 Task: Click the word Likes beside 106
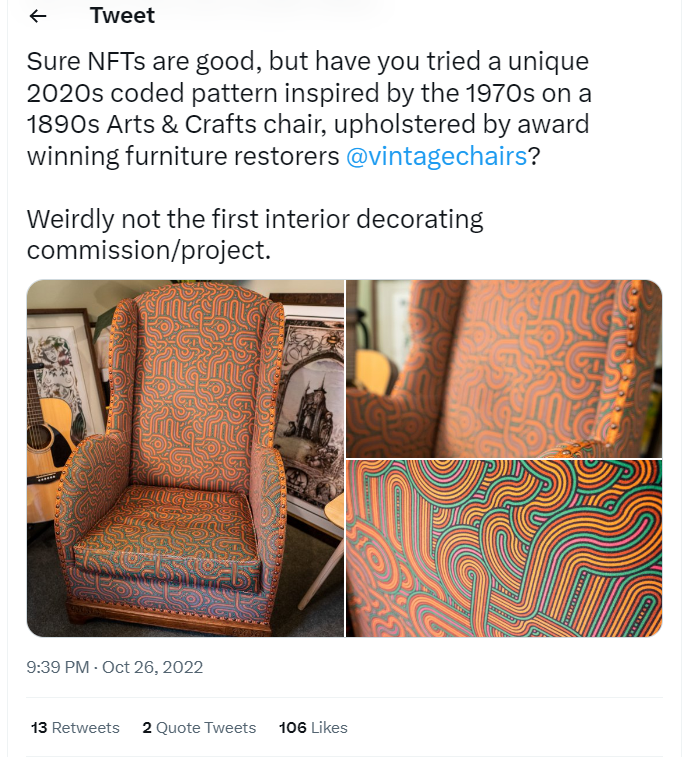click(329, 728)
